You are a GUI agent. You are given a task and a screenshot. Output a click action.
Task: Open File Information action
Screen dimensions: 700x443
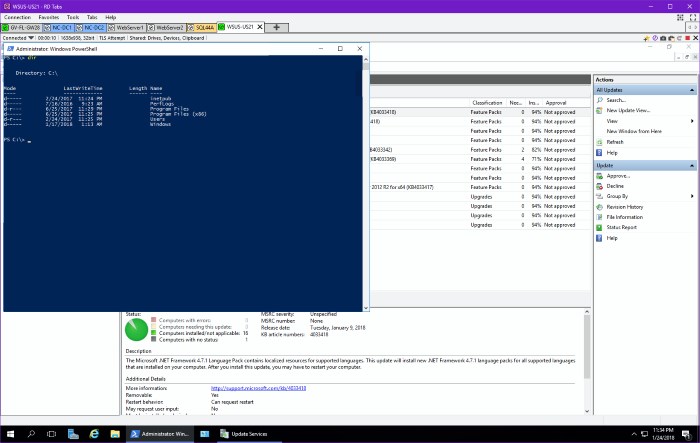pos(625,217)
